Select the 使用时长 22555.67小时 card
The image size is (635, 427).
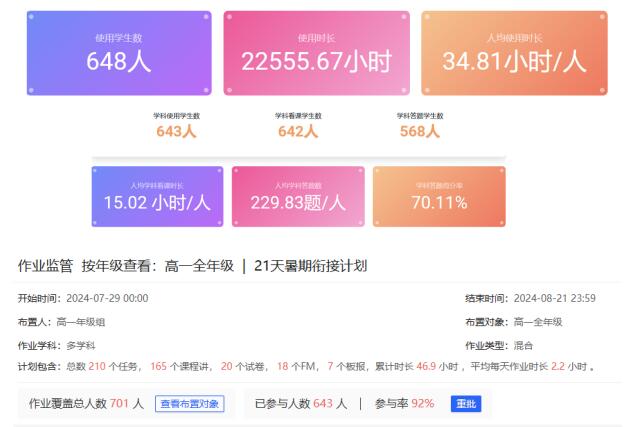pyautogui.click(x=316, y=53)
